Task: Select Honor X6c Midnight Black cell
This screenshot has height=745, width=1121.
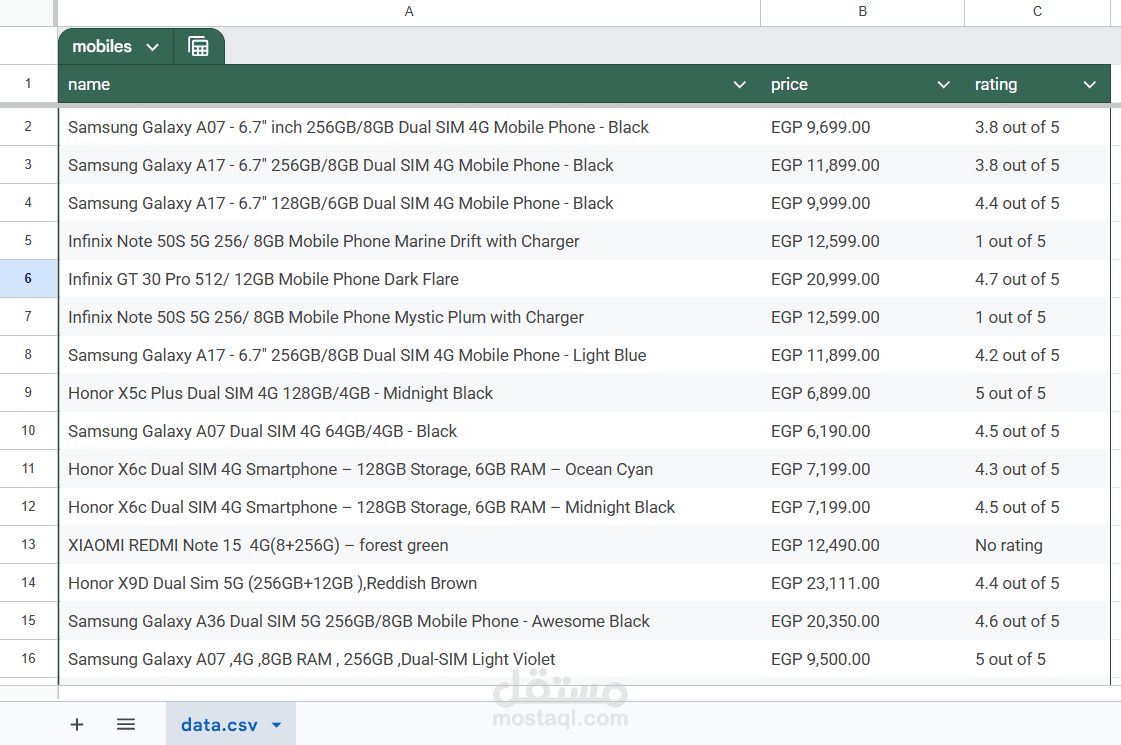Action: [x=409, y=506]
